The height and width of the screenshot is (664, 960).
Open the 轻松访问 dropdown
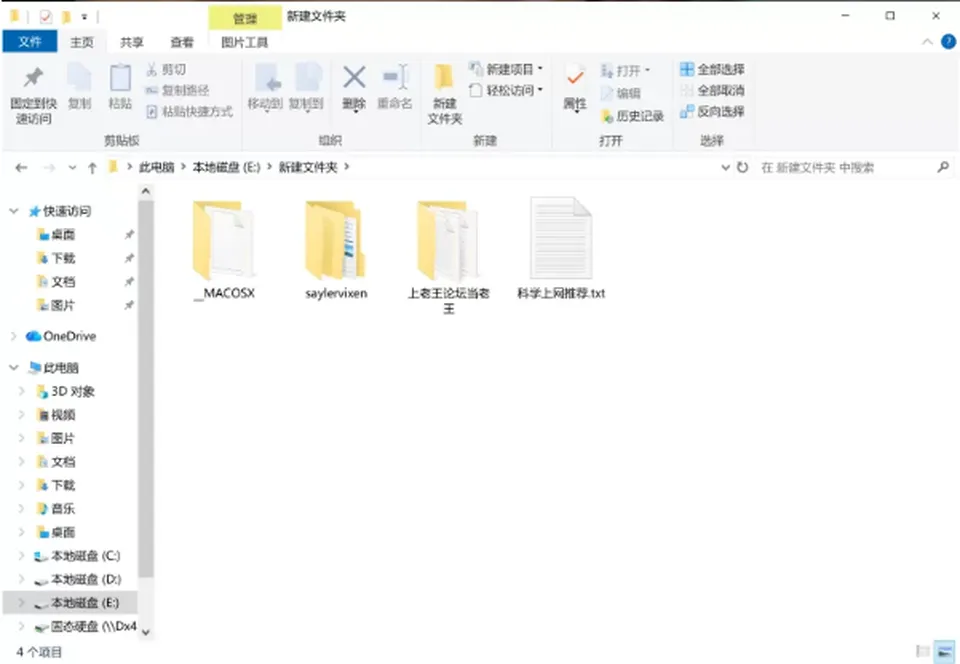[506, 91]
